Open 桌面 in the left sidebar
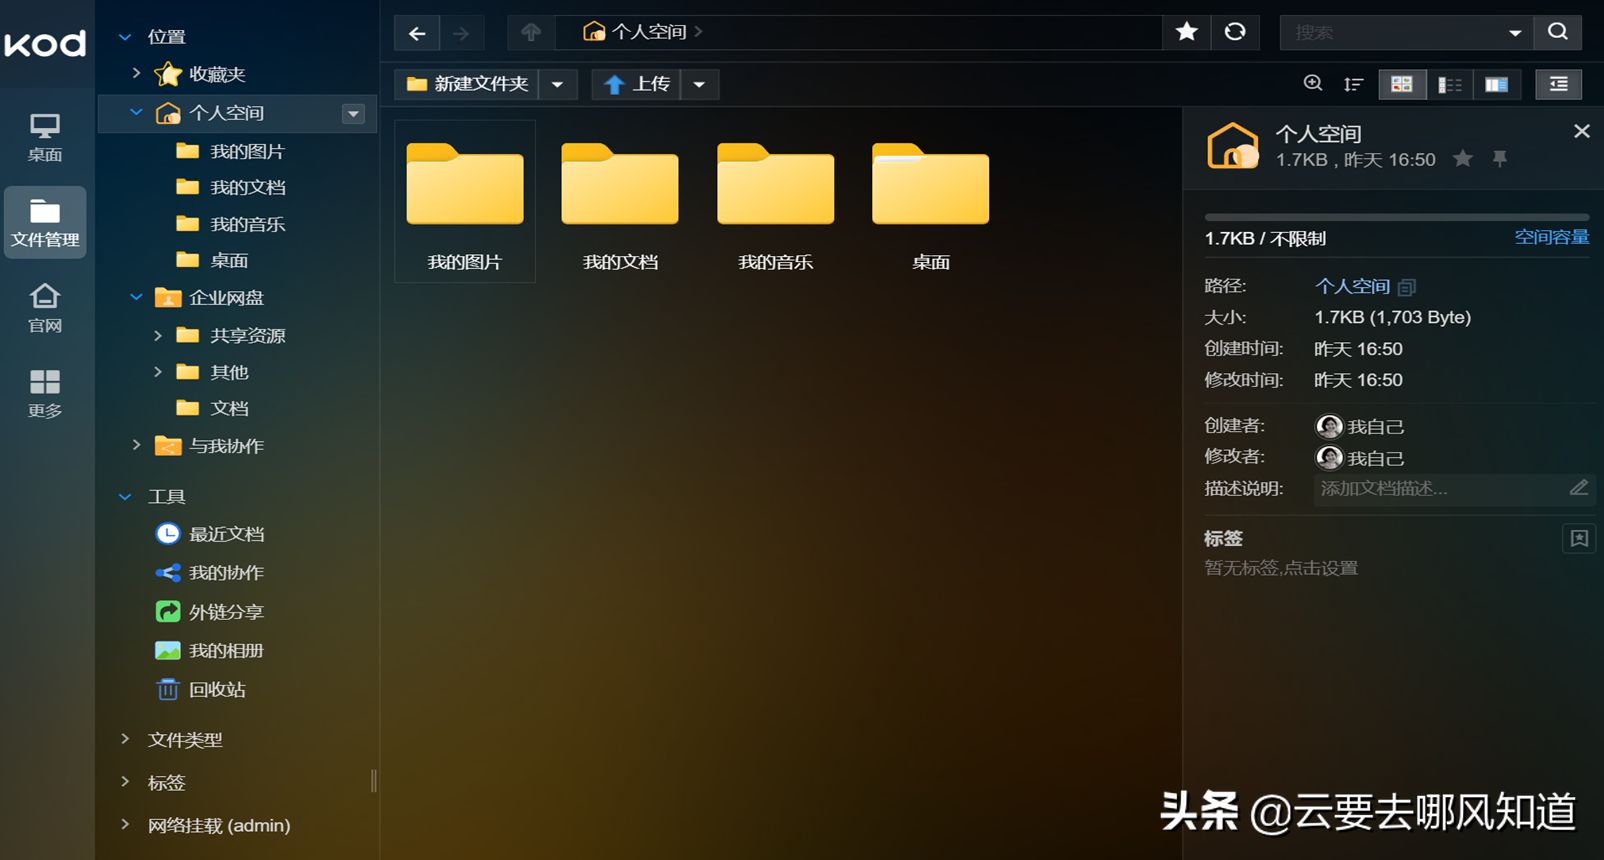1604x860 pixels. (45, 137)
